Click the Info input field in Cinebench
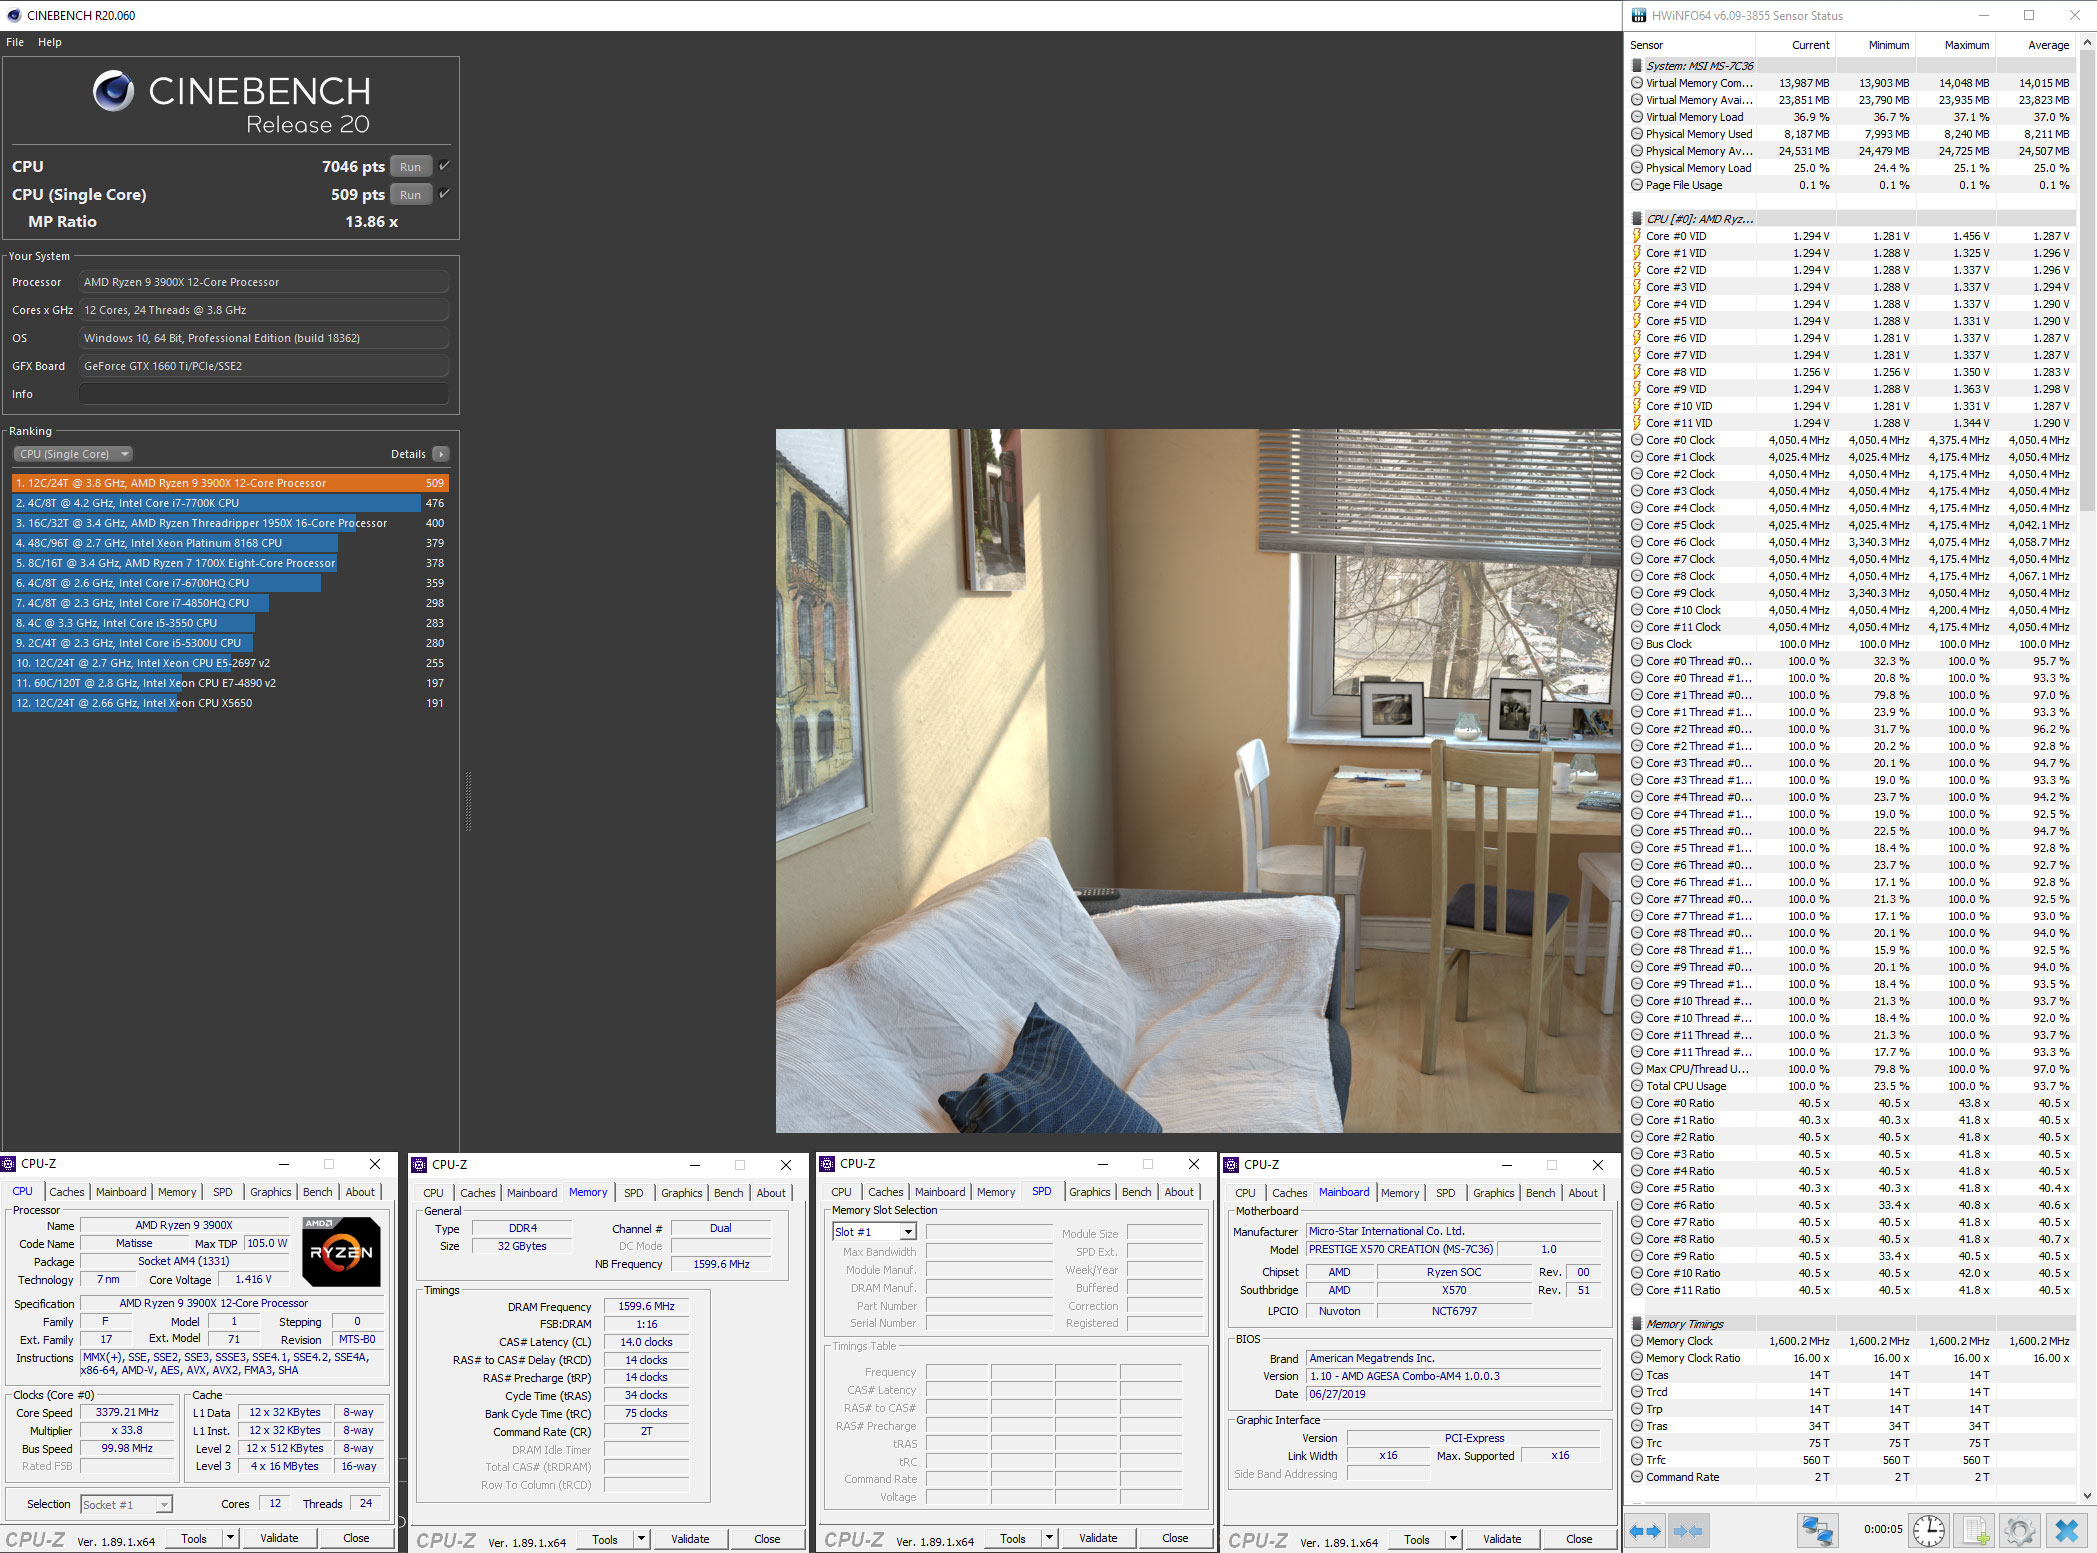Image resolution: width=2097 pixels, height=1553 pixels. point(264,394)
